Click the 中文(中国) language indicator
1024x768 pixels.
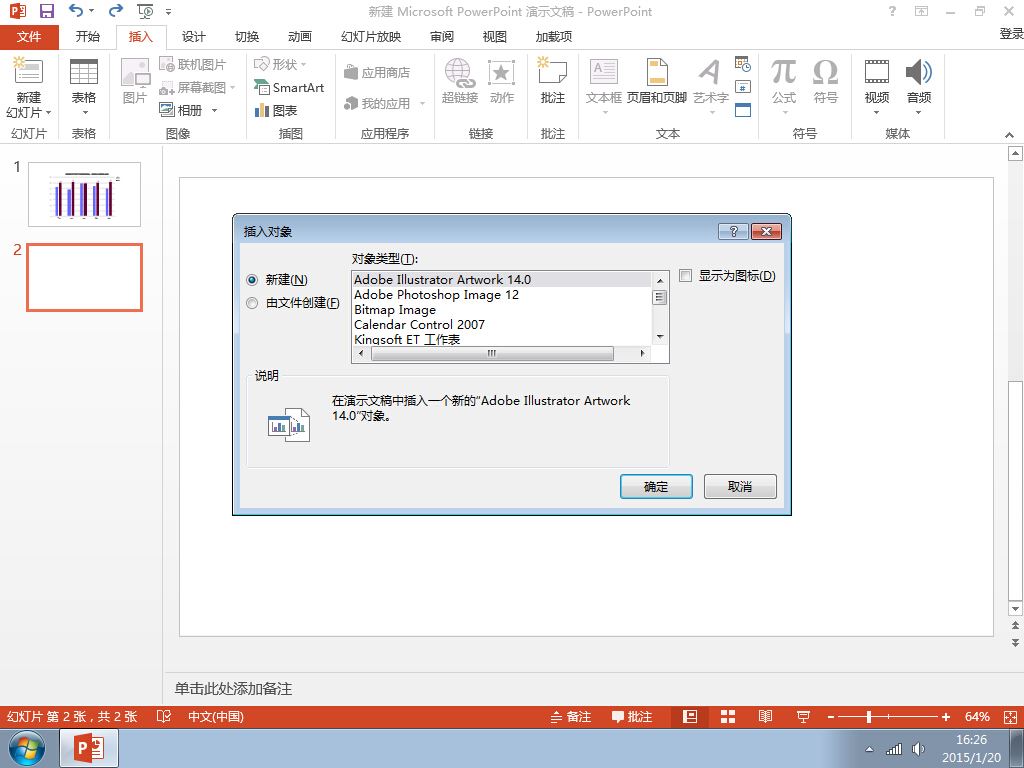coord(216,716)
